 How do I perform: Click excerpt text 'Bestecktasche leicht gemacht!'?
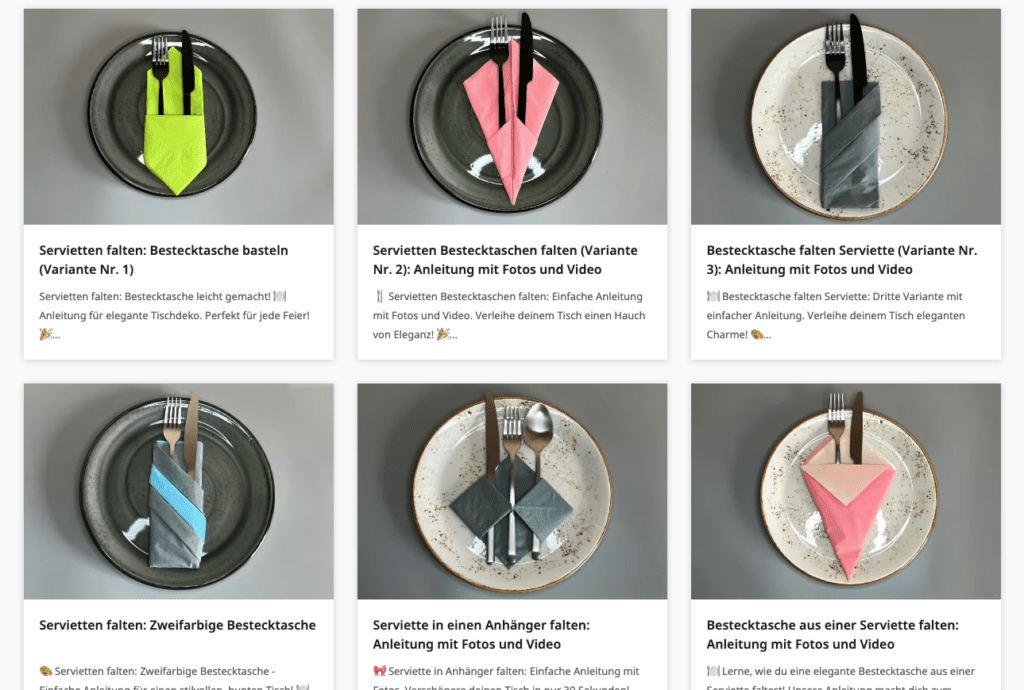[197, 296]
